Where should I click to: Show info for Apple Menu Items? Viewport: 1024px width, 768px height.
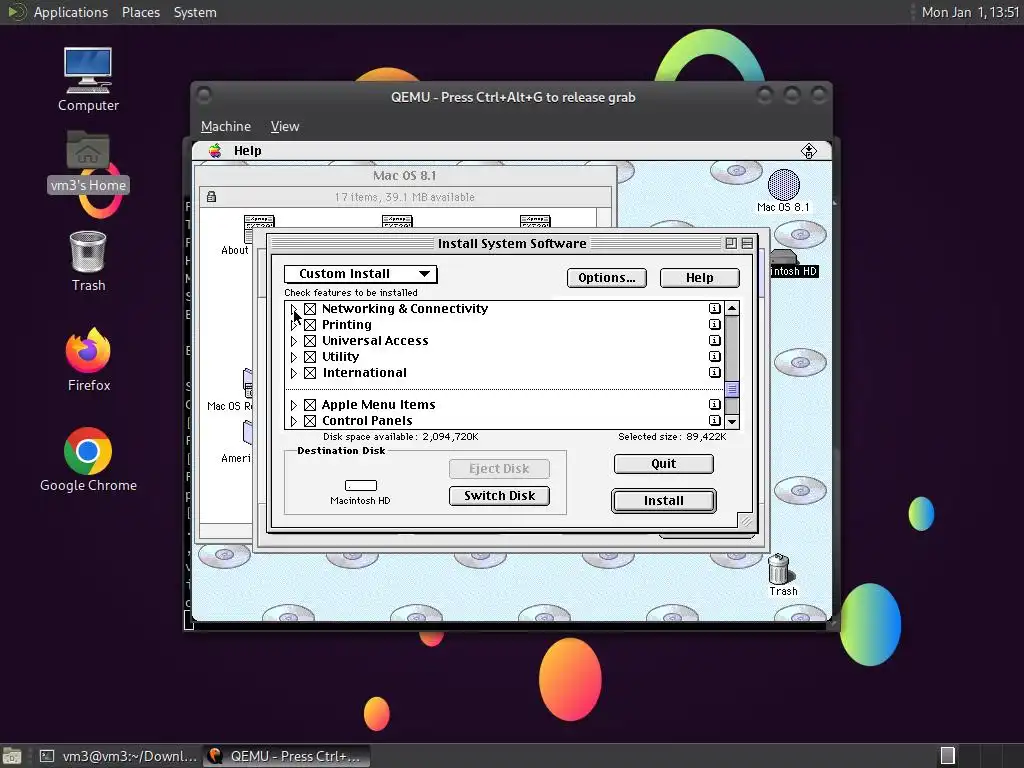[714, 404]
